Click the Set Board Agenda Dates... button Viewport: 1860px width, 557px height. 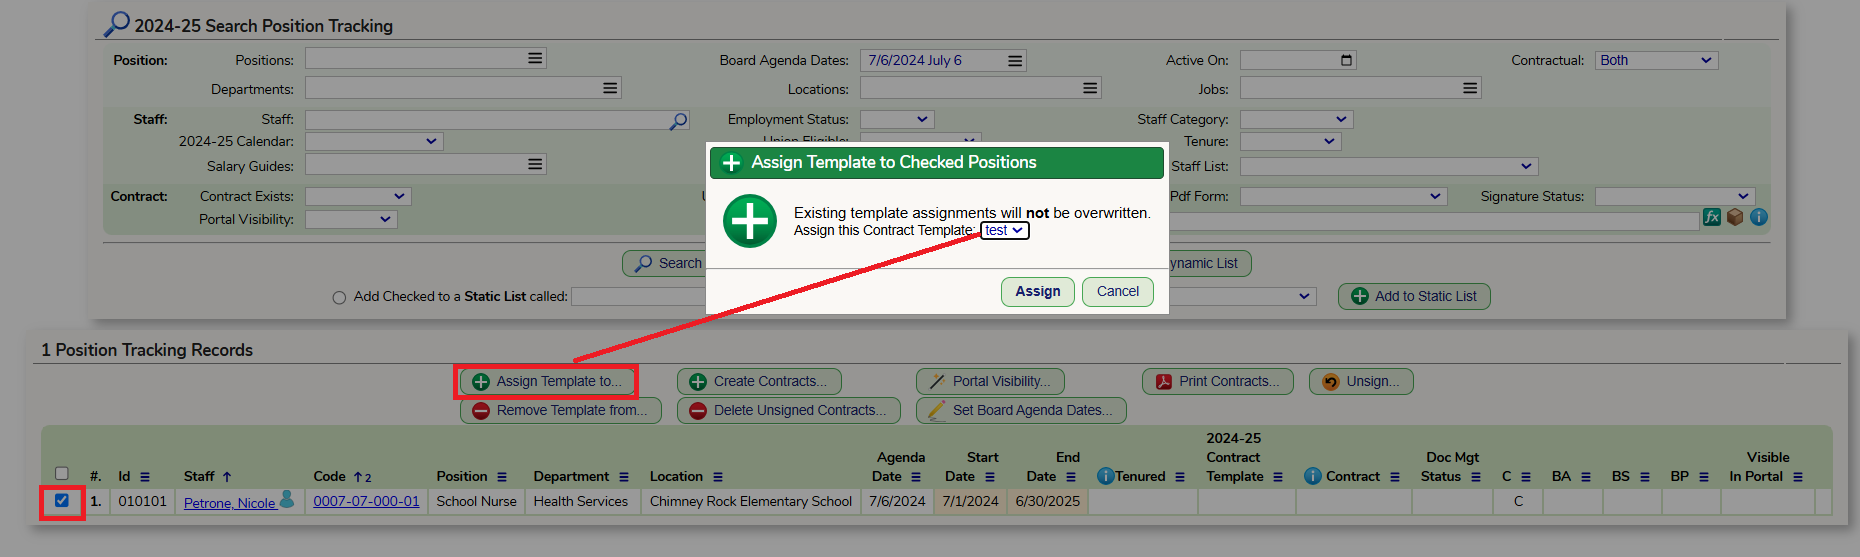tap(1021, 410)
